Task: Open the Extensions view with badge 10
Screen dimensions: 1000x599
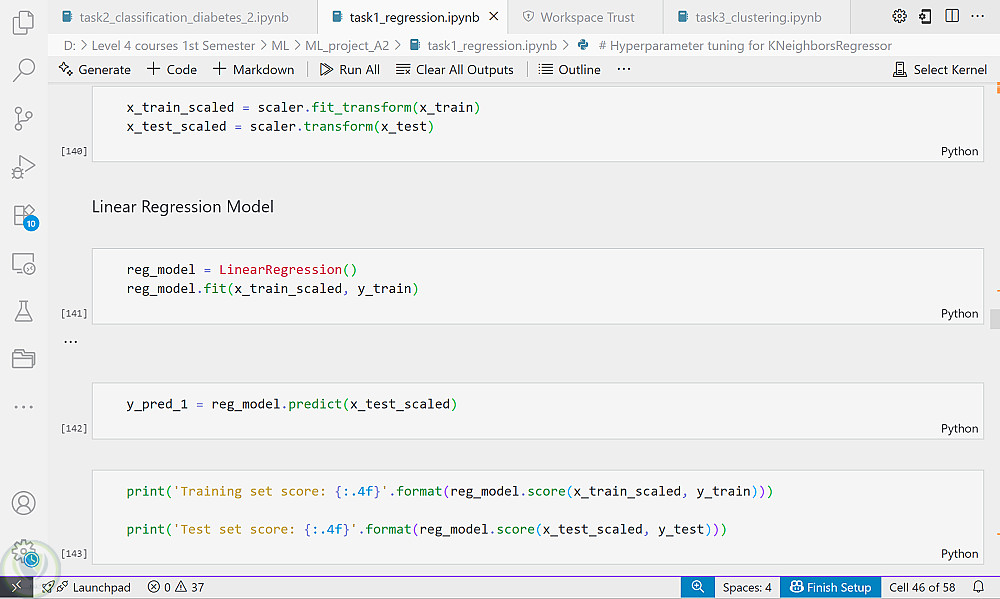Action: (x=25, y=216)
